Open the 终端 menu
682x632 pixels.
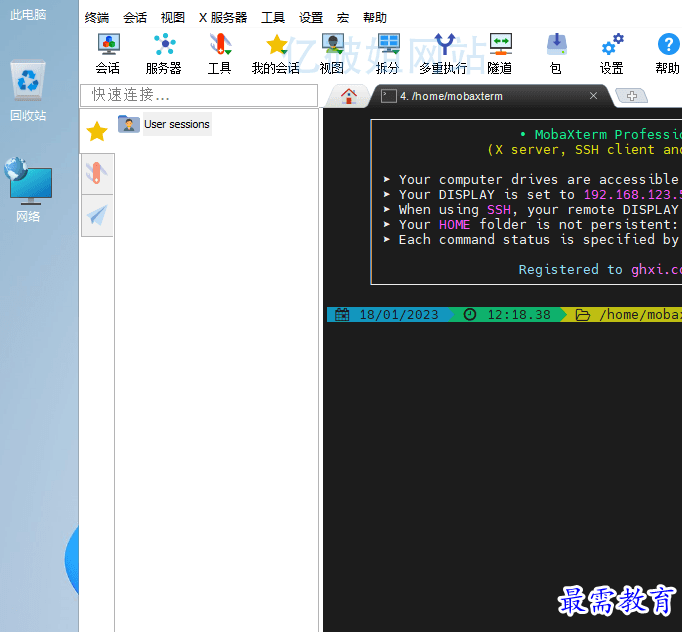coord(97,18)
